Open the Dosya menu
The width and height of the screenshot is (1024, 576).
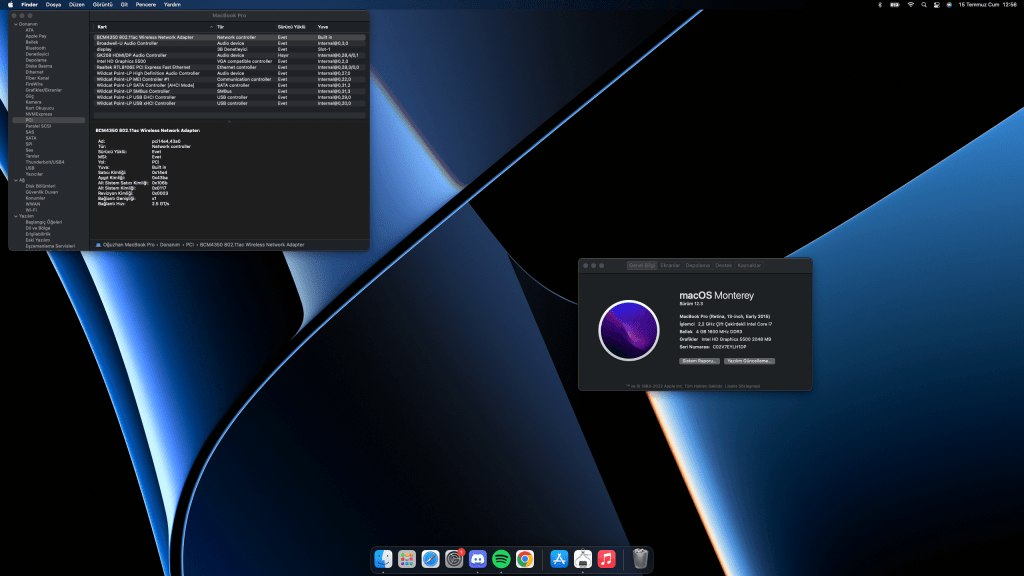54,5
